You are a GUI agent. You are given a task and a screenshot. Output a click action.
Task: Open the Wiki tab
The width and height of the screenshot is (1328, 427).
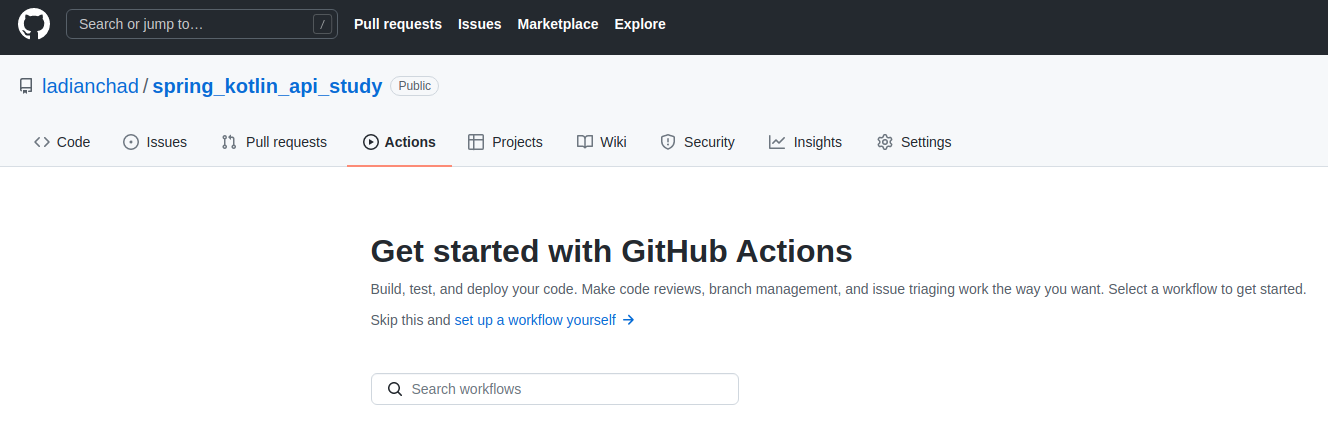pos(602,142)
